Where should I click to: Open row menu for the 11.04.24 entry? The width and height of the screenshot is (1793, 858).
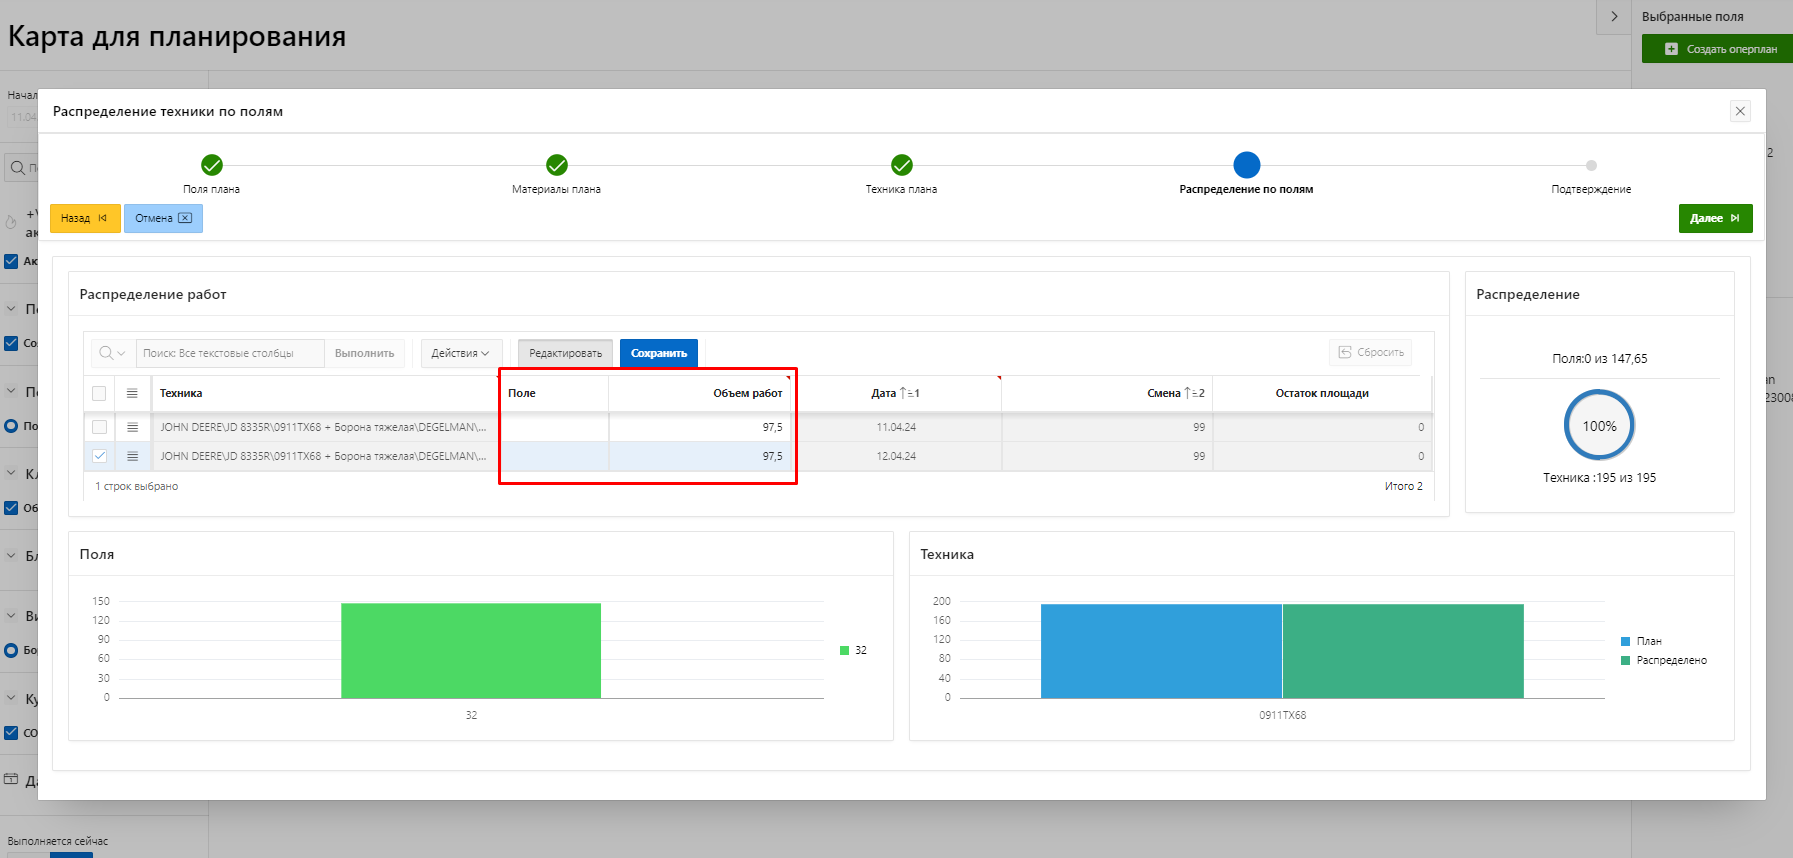click(132, 427)
